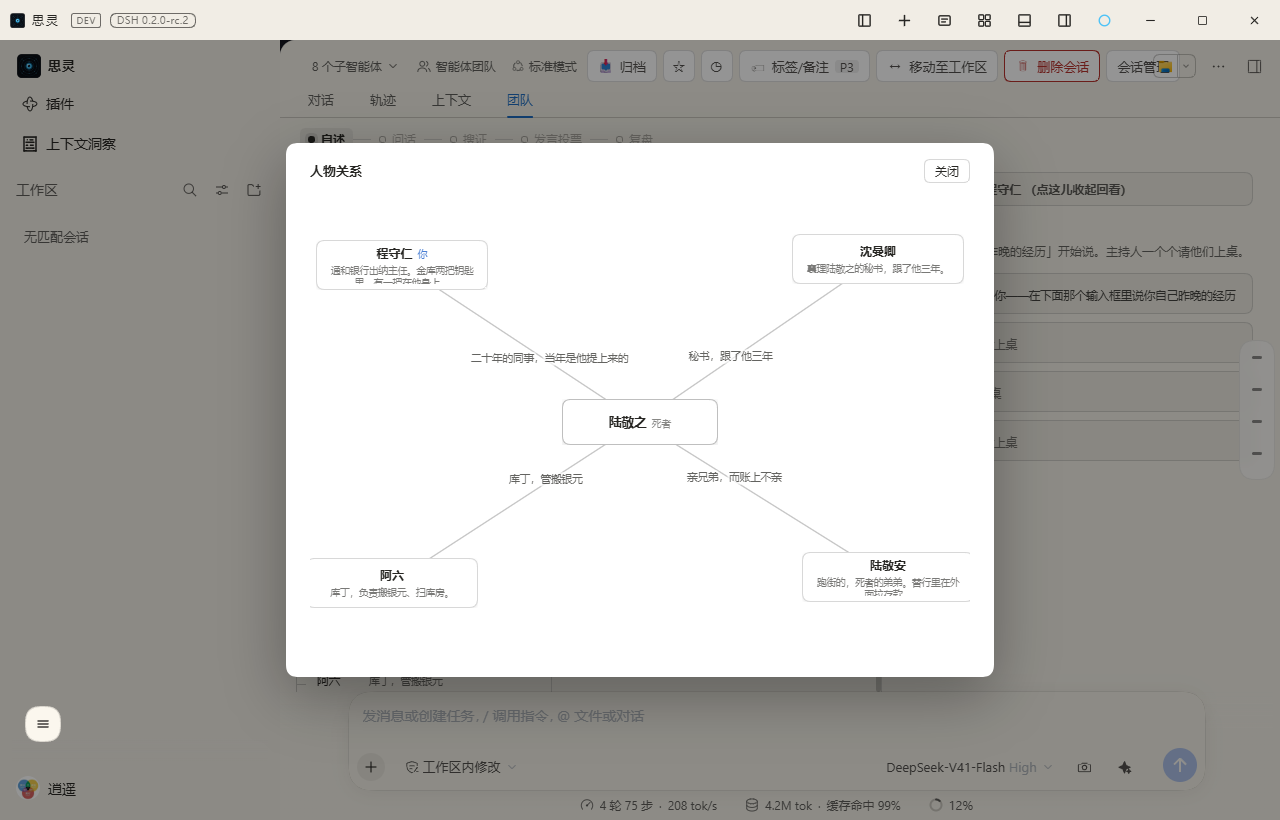The width and height of the screenshot is (1280, 820).
Task: Search the 工作区 list
Action: [190, 190]
